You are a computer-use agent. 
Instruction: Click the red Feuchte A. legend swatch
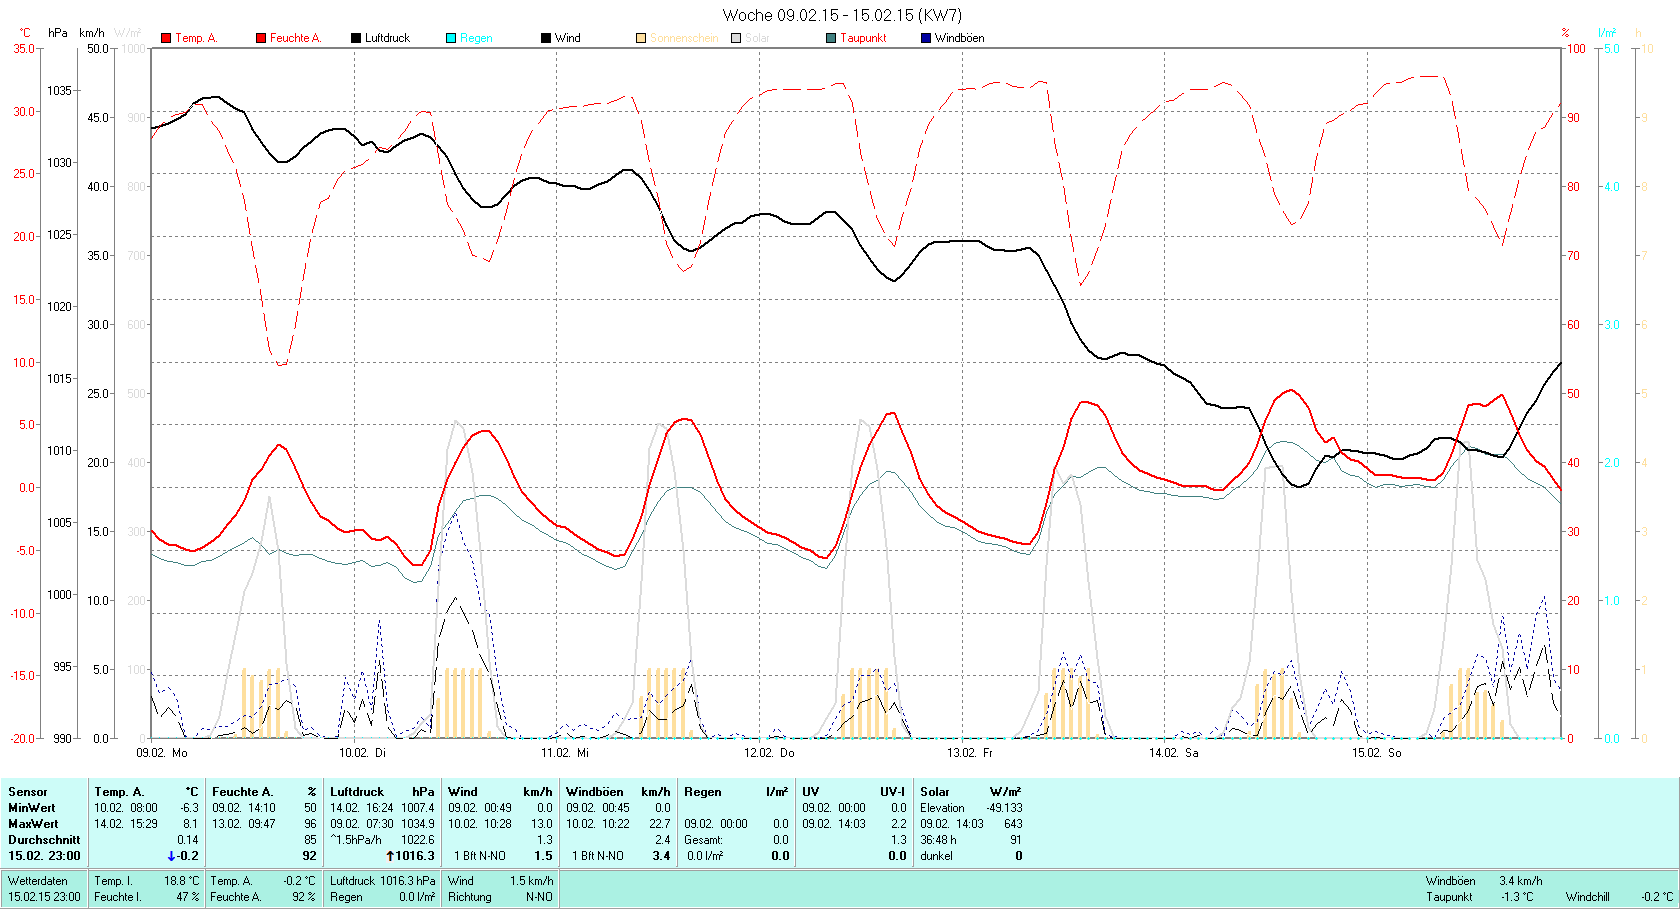(x=261, y=38)
